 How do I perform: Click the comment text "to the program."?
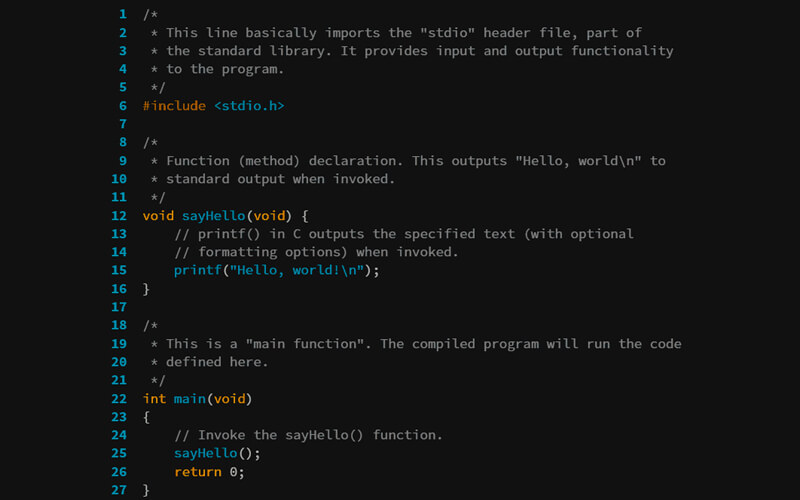(x=225, y=69)
